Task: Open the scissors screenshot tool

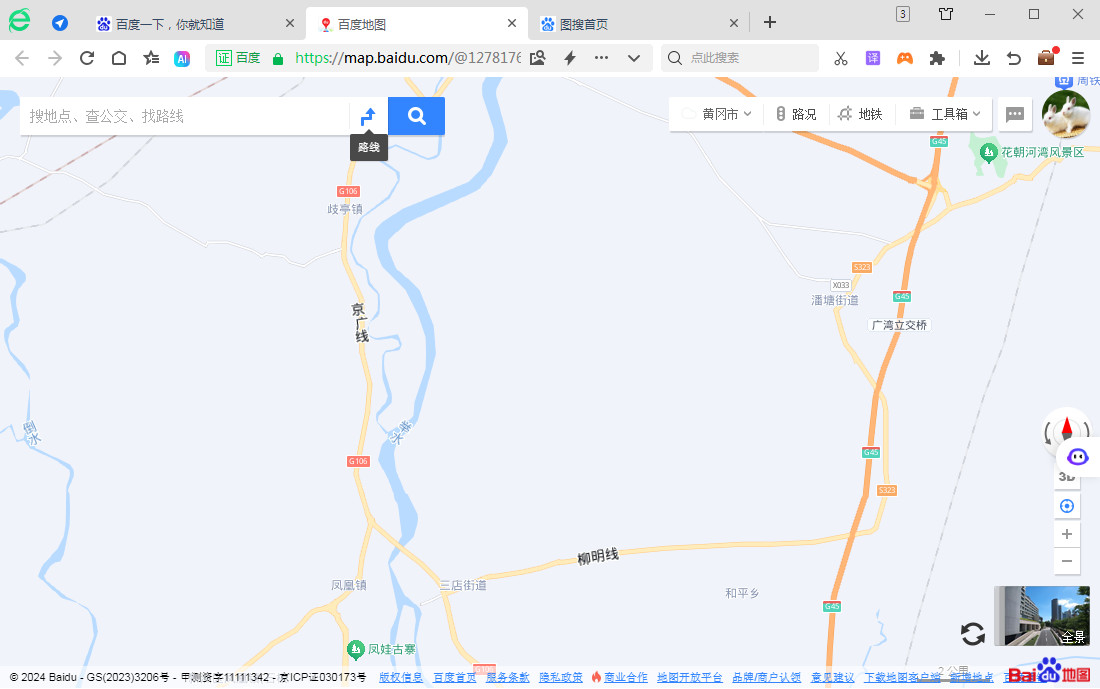Action: [x=840, y=58]
